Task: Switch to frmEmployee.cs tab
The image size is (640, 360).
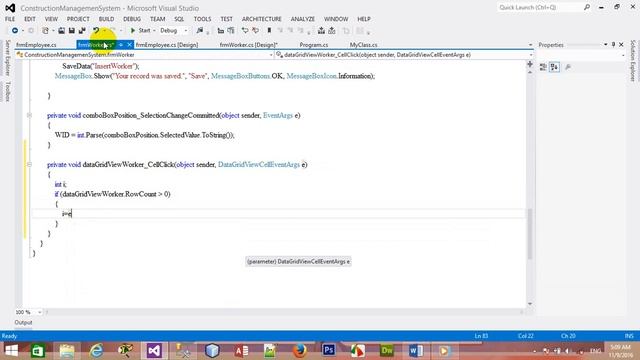Action: tap(36, 45)
